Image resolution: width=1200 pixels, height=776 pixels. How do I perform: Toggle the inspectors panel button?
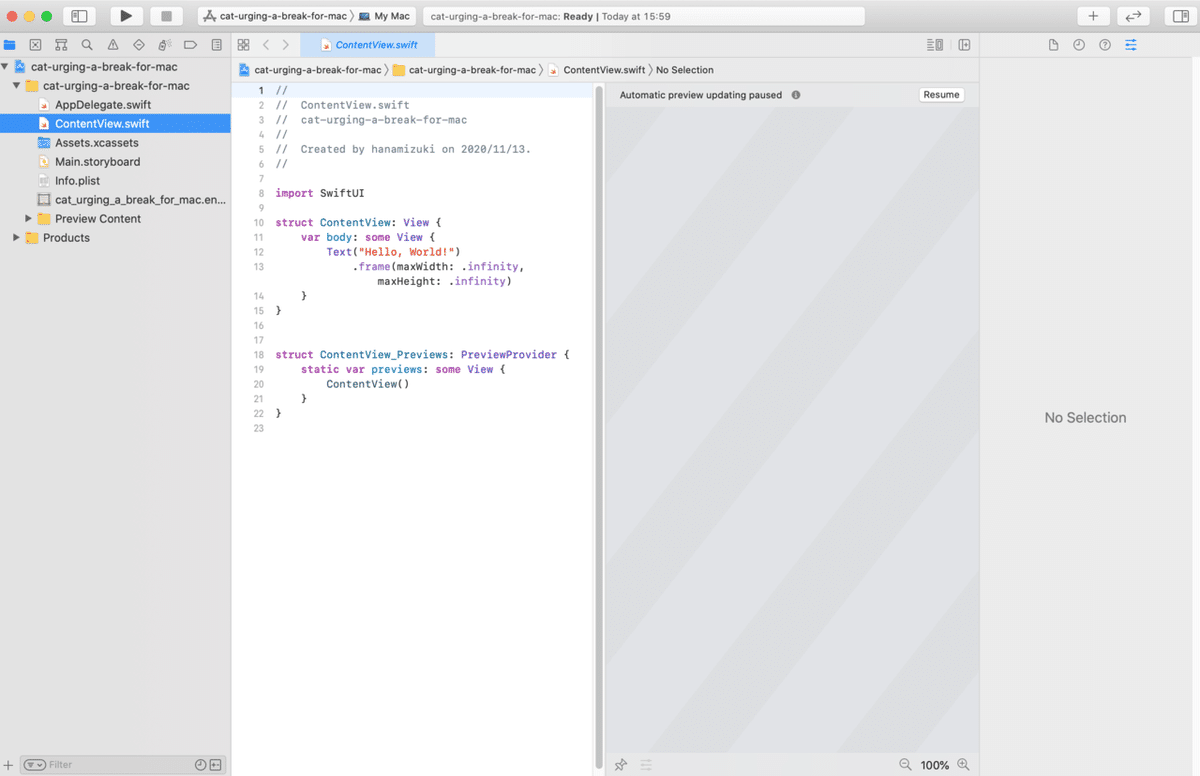pos(1181,16)
